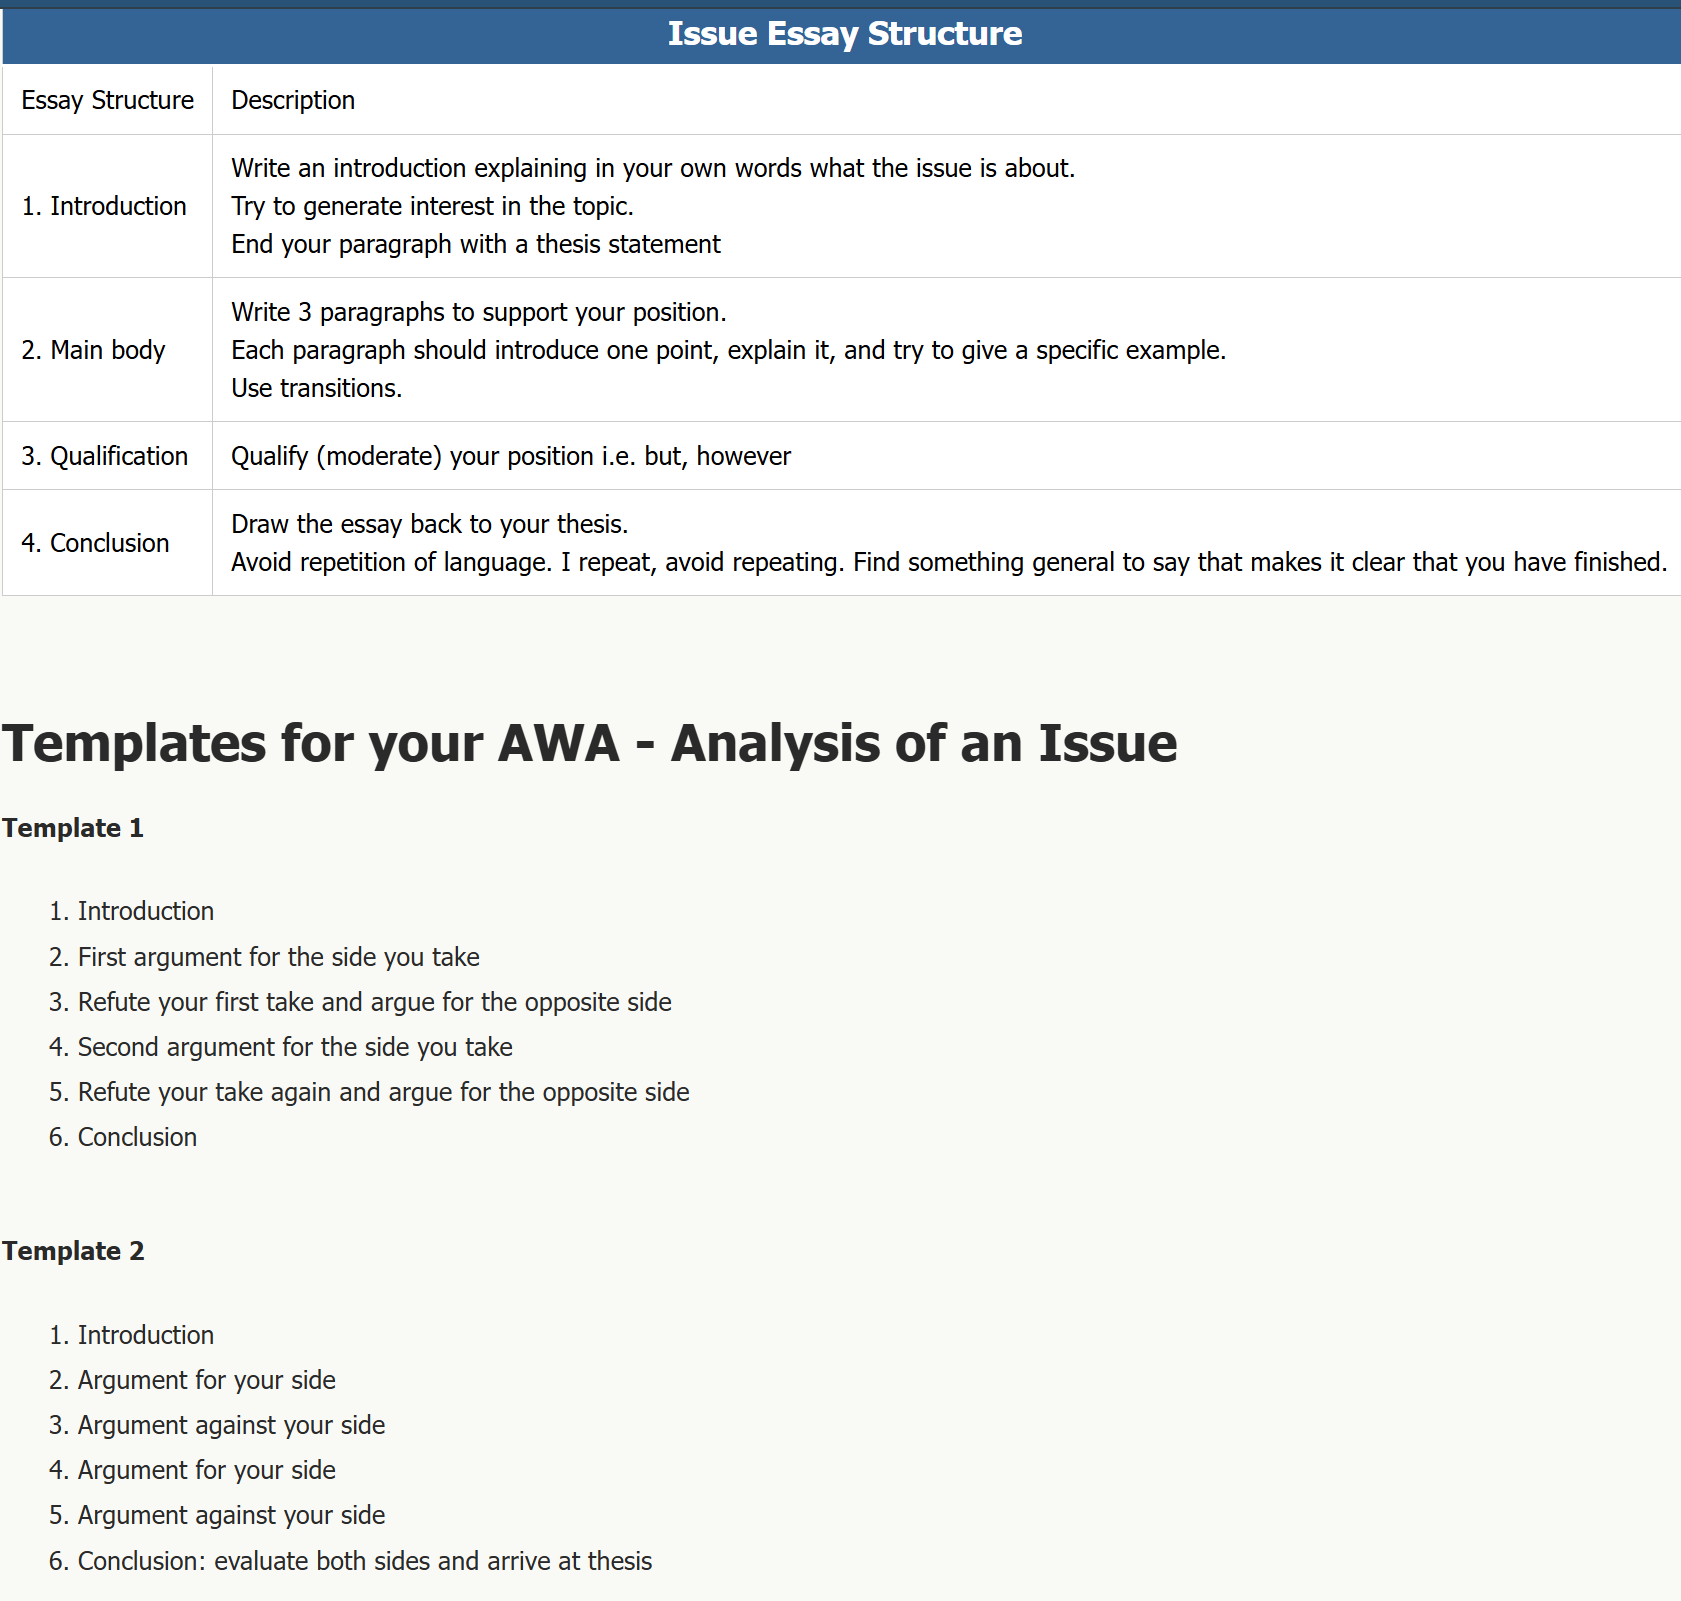Screen dimensions: 1681x1601
Task: Click the 'Template 2' subheading
Action: (x=73, y=1251)
